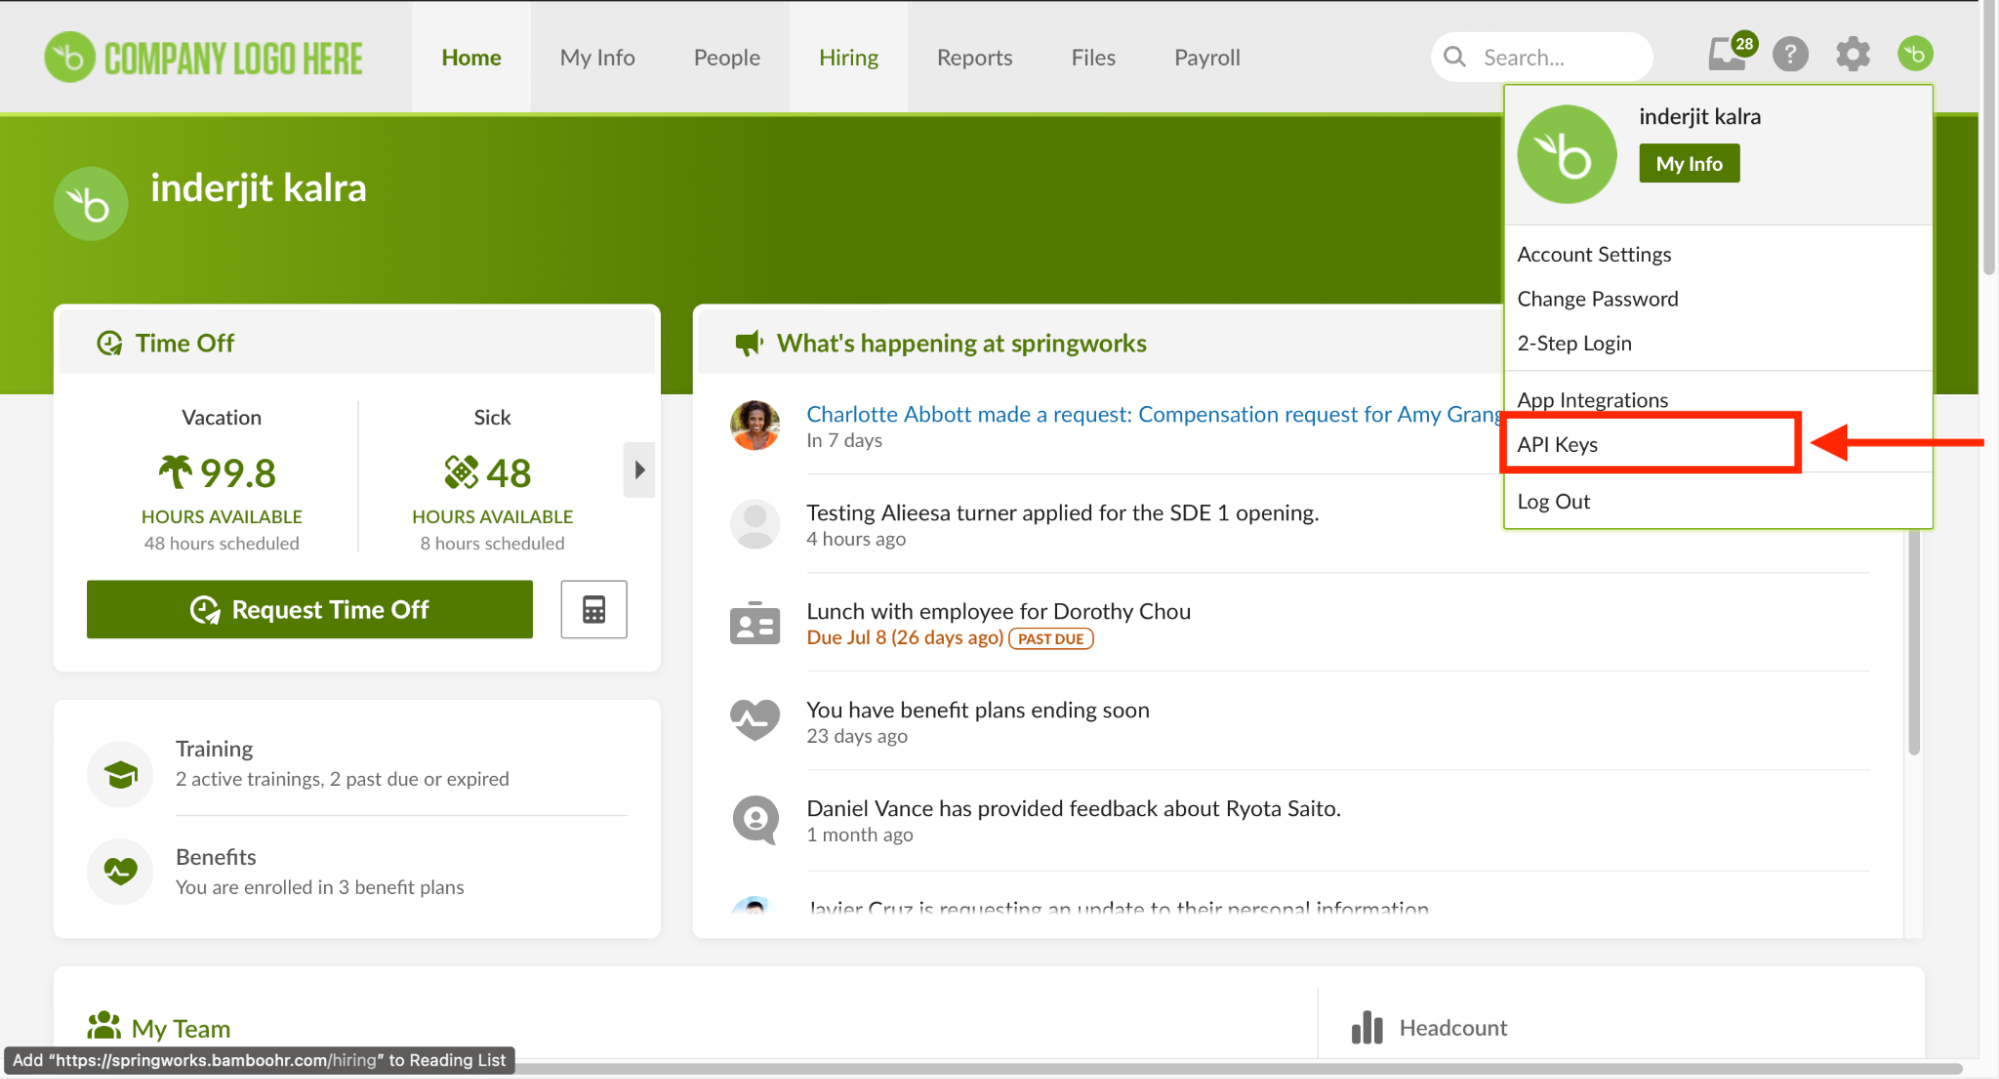Close the profile menu via avatar icon
Screen dimensions: 1999x1079
pos(1915,54)
